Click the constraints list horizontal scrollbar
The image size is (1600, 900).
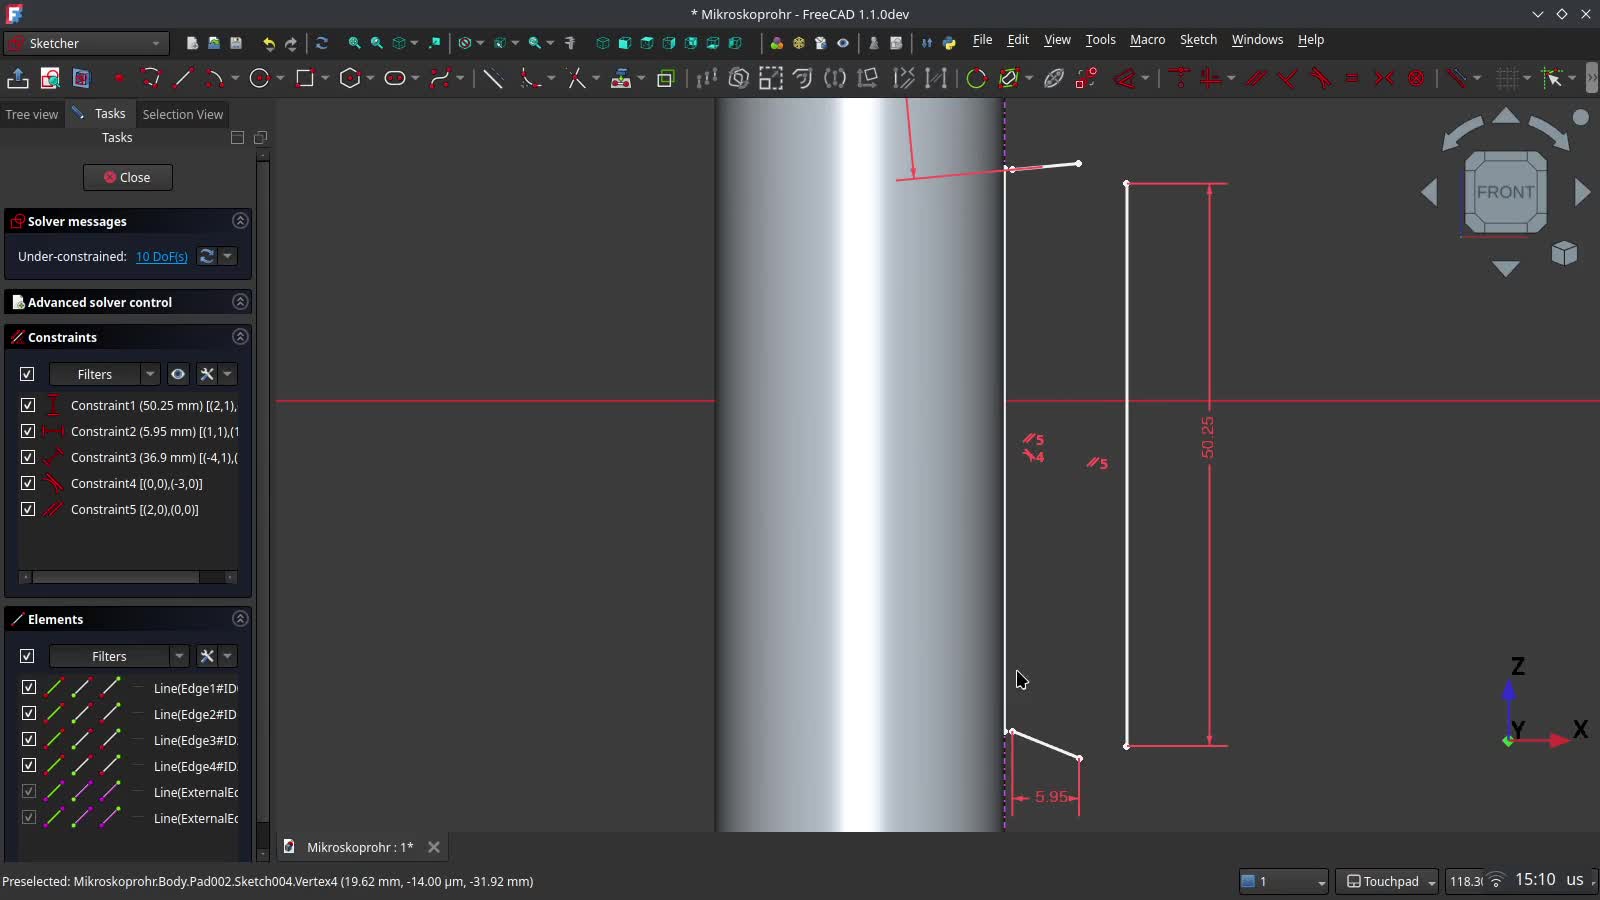click(115, 577)
